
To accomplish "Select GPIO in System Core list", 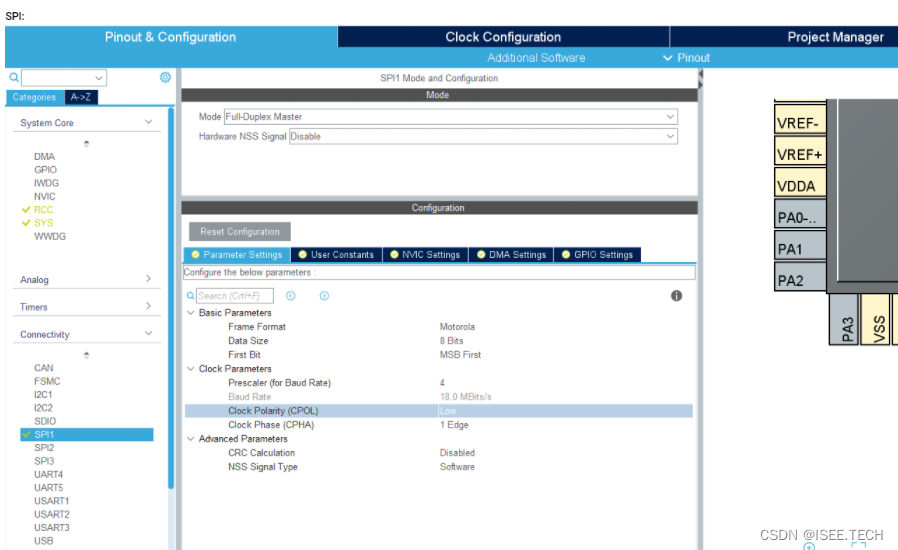I will pyautogui.click(x=45, y=170).
